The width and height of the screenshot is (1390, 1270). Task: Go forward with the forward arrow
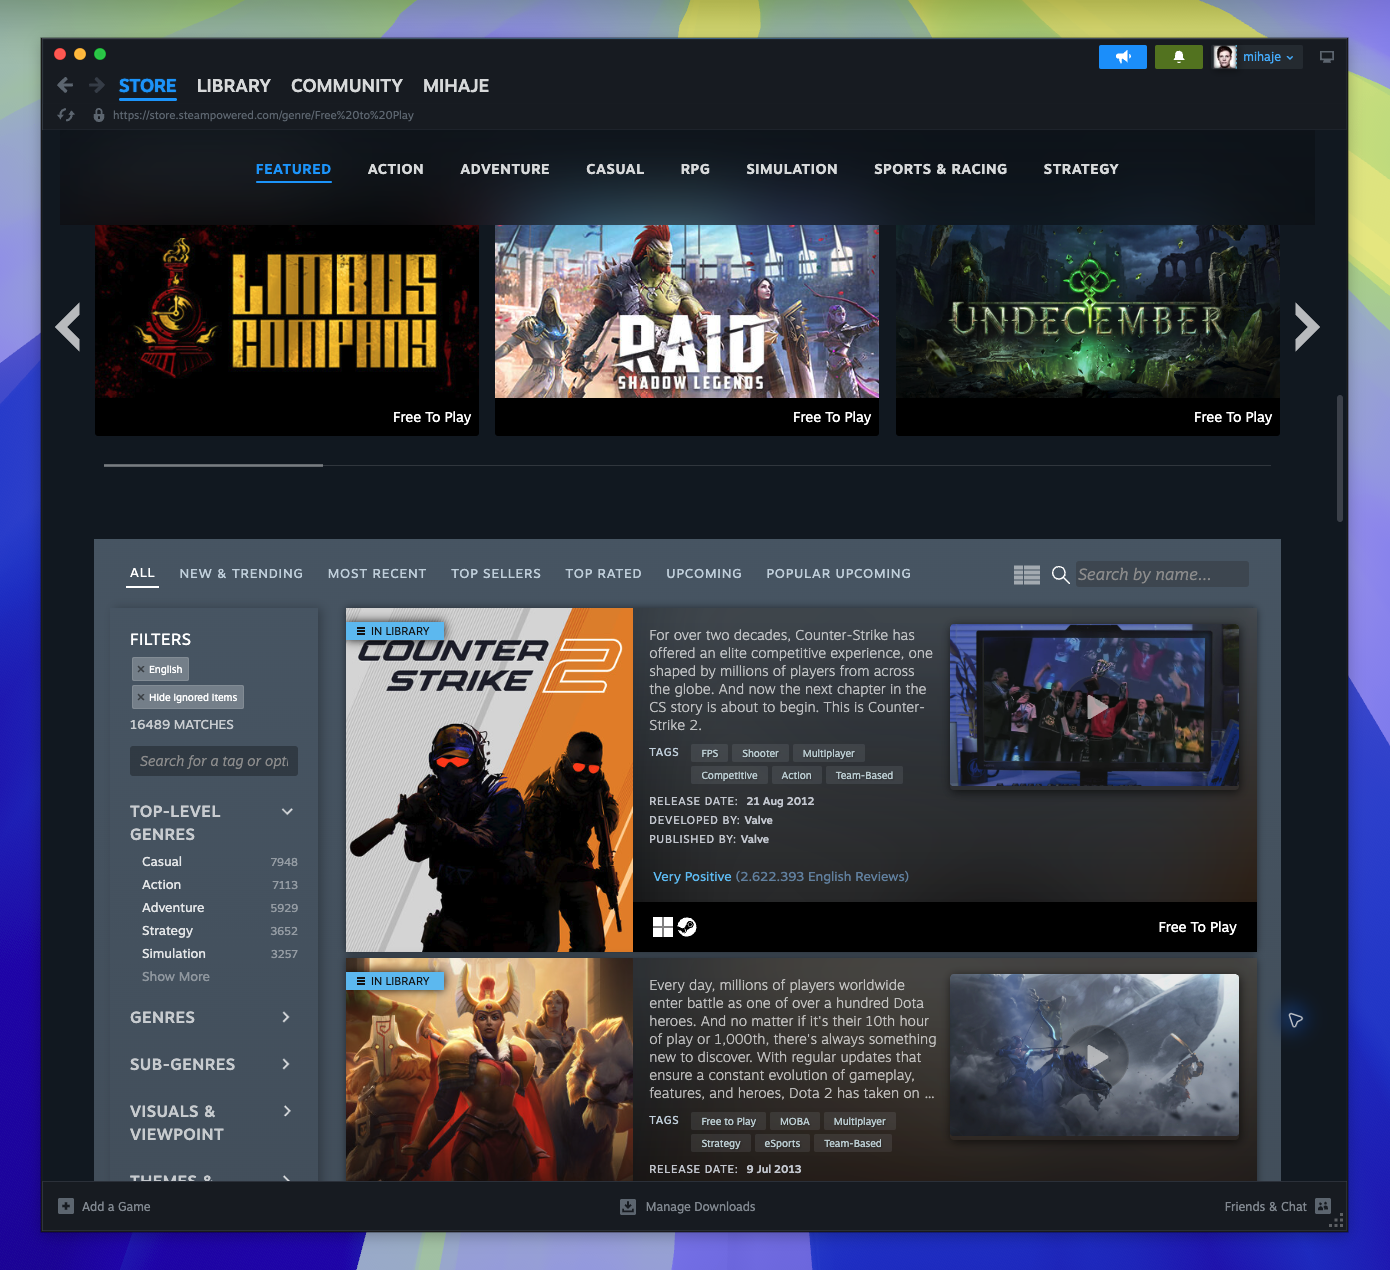[97, 85]
